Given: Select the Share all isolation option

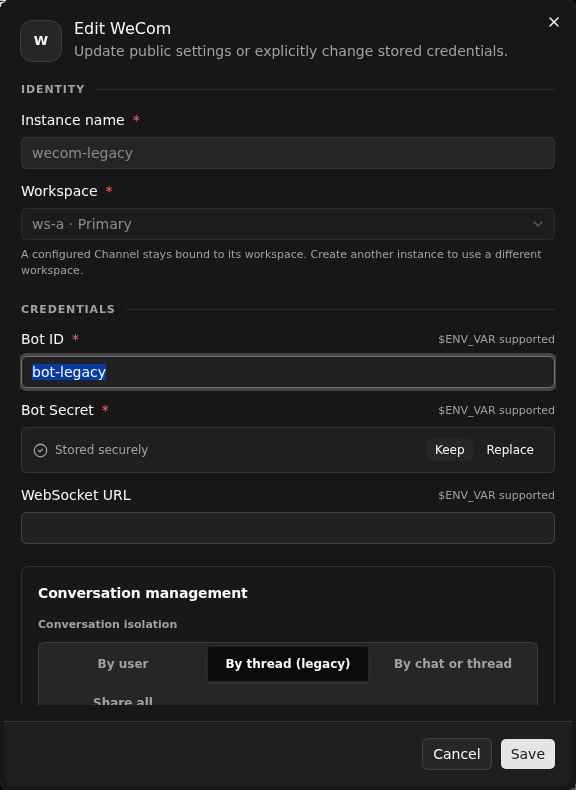Looking at the screenshot, I should point(123,700).
